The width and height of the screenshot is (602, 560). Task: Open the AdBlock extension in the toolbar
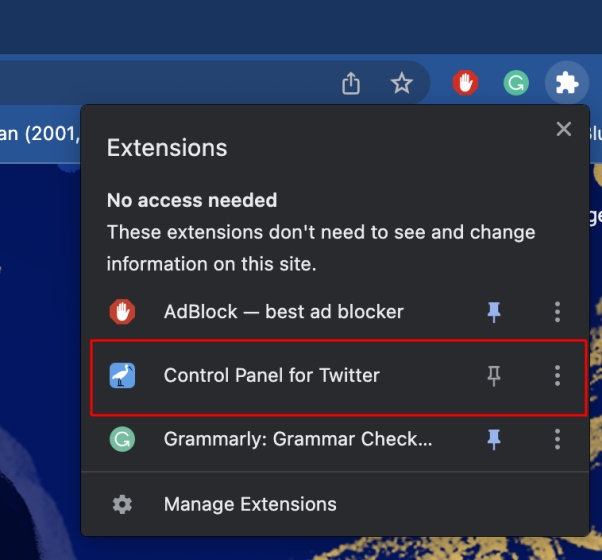(x=465, y=83)
